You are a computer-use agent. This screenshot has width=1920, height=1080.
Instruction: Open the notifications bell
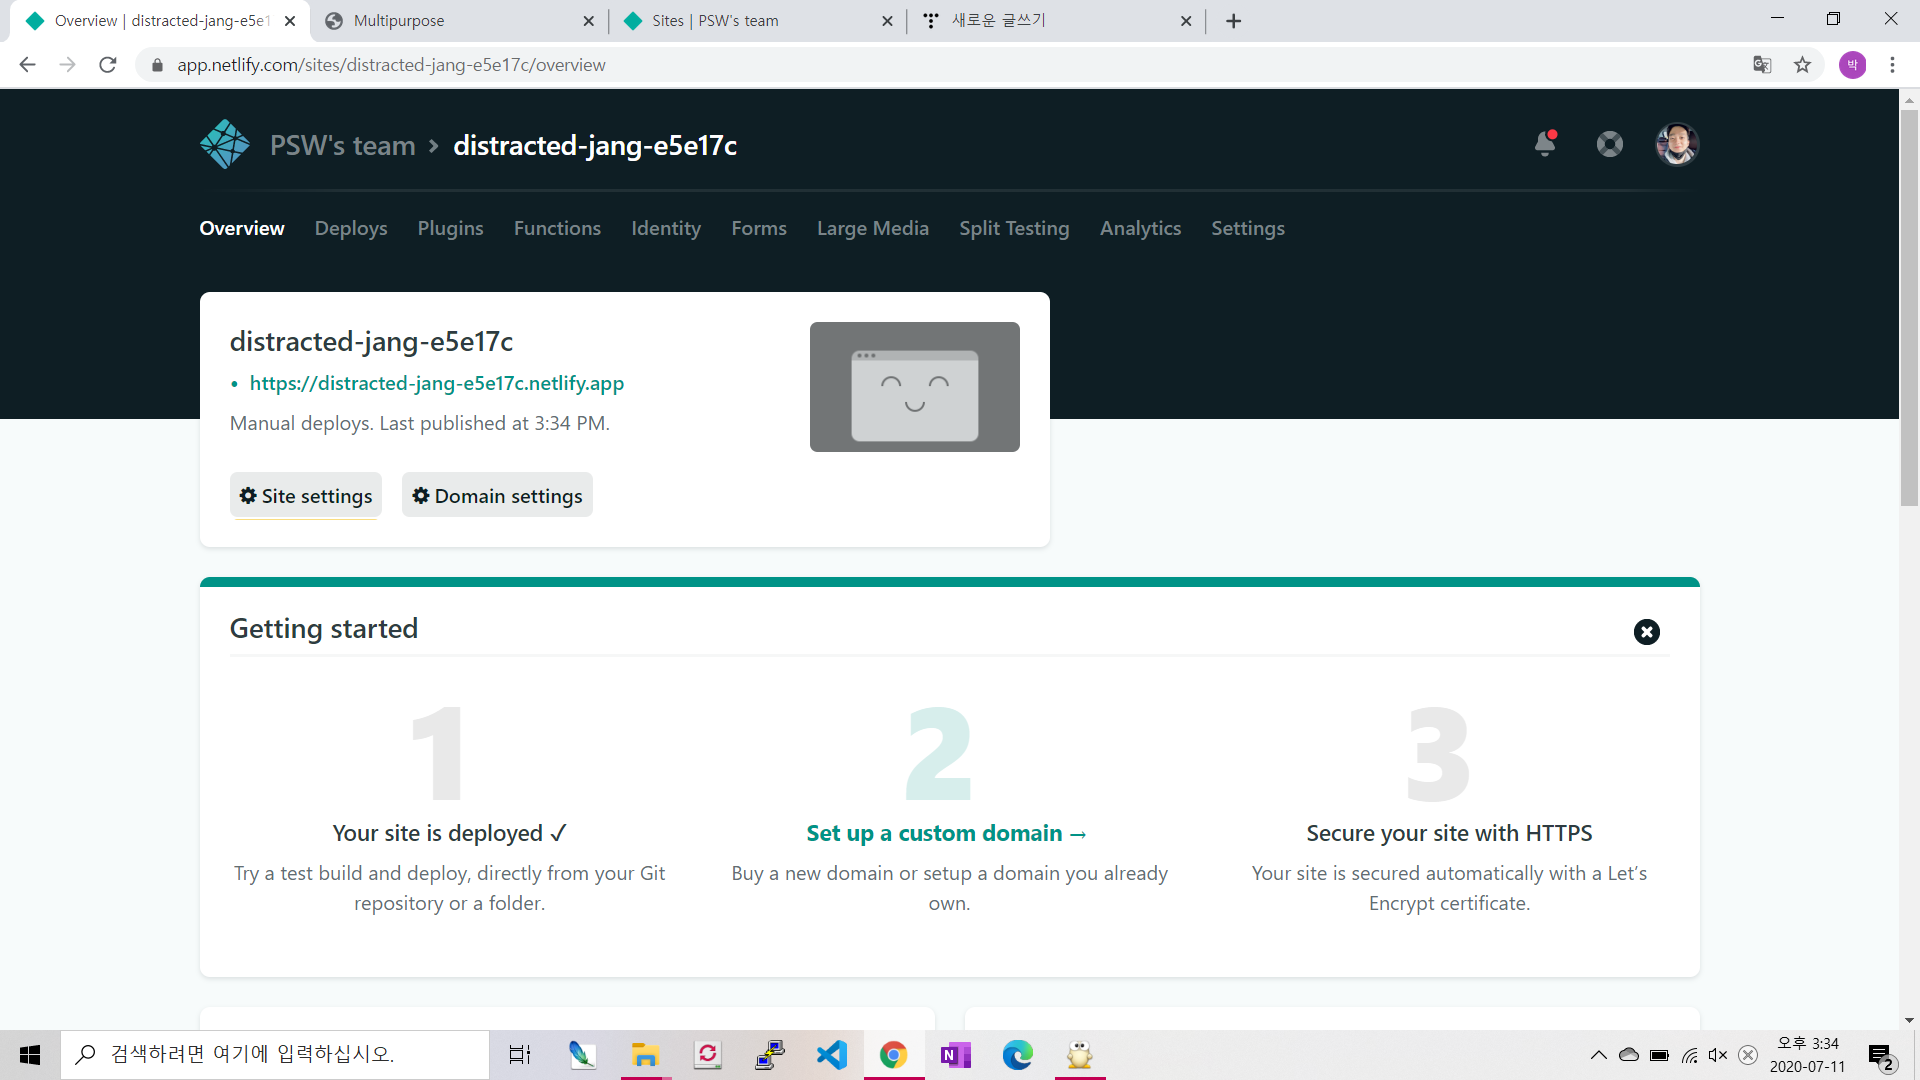(1545, 144)
